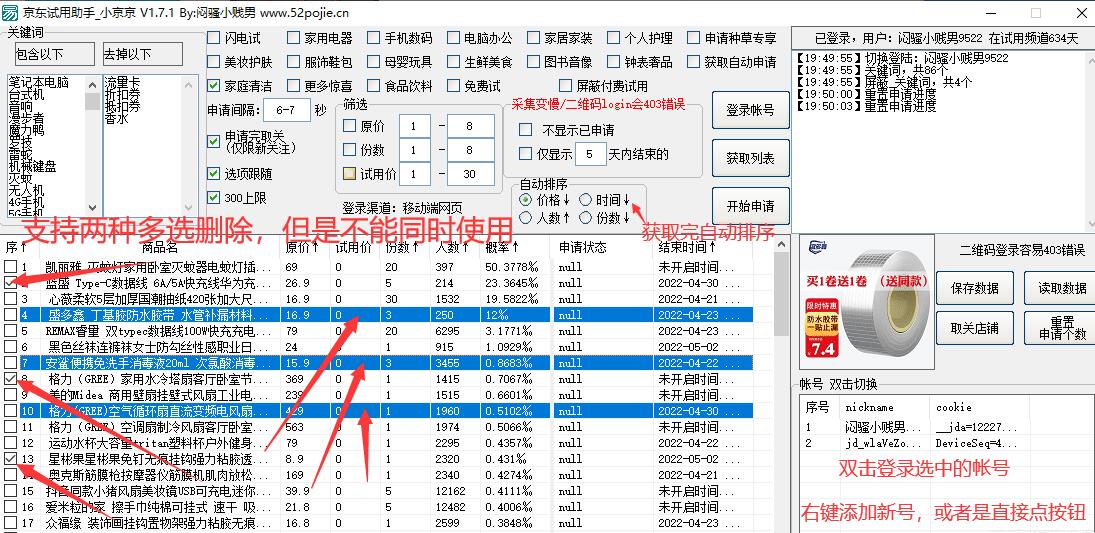Uncheck the 家庭清洁 checkbox
The width and height of the screenshot is (1095, 533).
coord(214,86)
